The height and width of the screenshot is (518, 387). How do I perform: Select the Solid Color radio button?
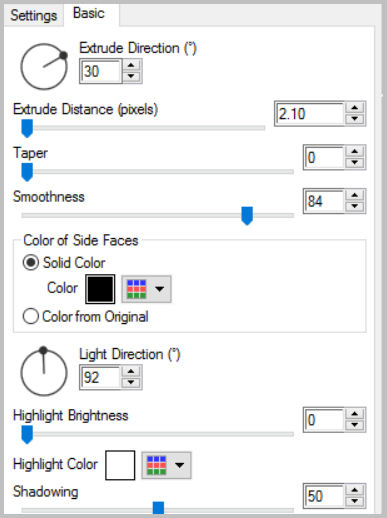coord(31,263)
